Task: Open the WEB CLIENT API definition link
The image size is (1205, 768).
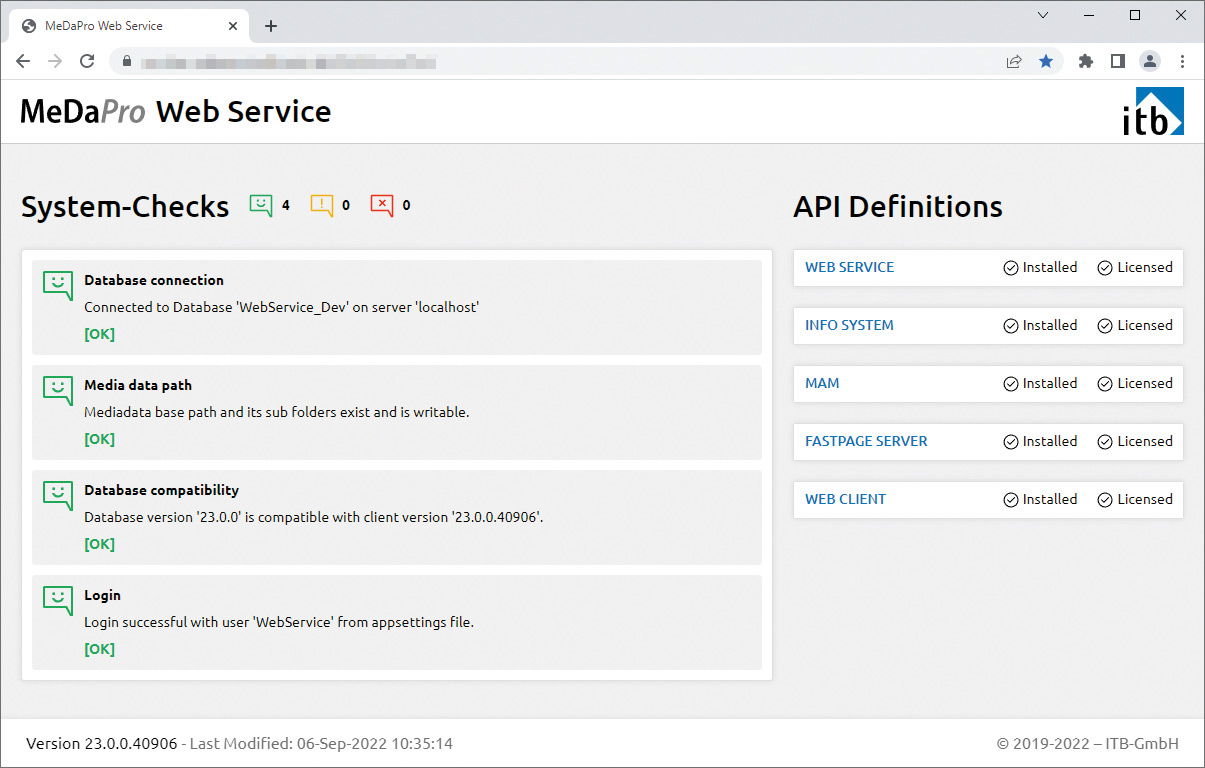Action: pyautogui.click(x=845, y=499)
